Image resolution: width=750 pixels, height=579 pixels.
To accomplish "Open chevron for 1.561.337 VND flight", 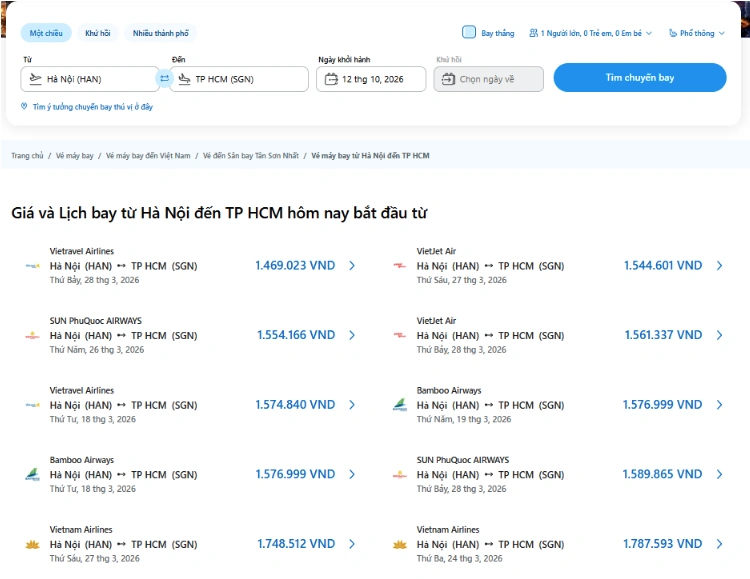I will click(719, 335).
